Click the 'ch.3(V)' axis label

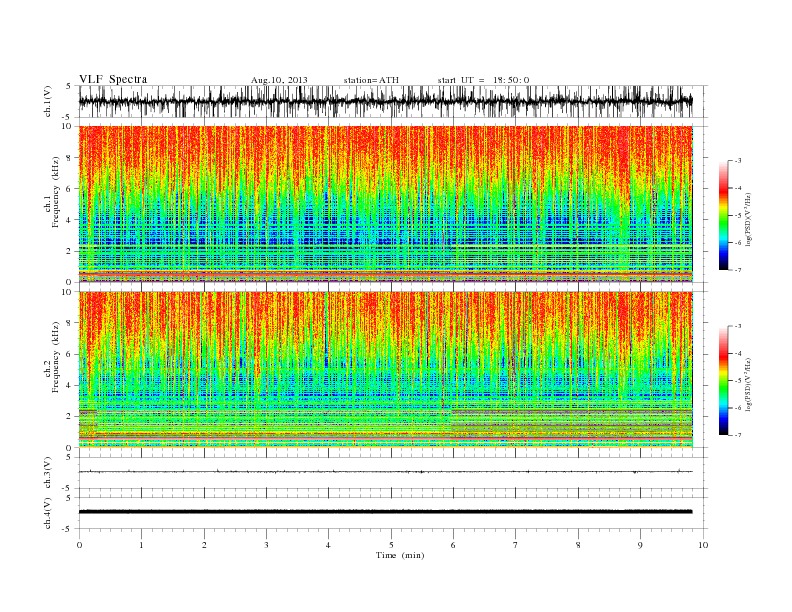point(48,473)
